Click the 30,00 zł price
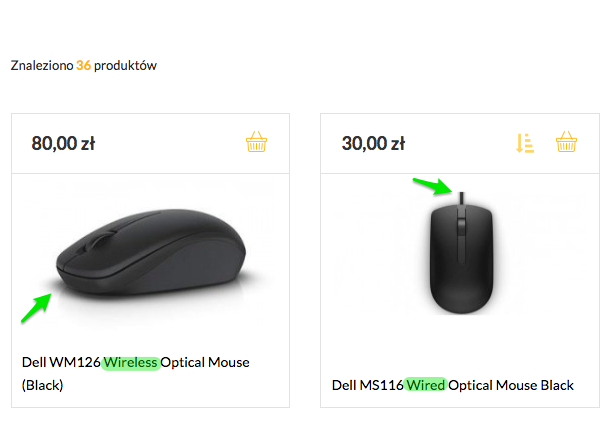614x435 pixels. coord(373,143)
